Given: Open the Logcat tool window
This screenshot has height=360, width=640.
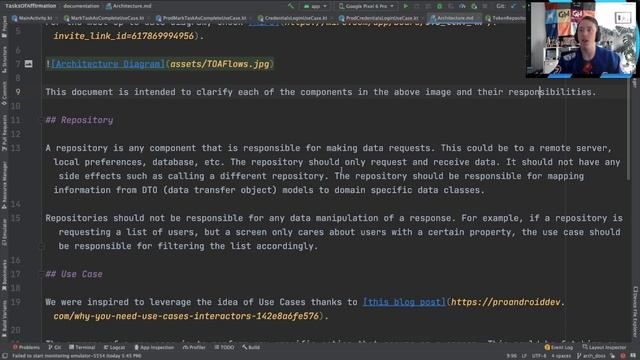Looking at the screenshot, I should coord(115,347).
